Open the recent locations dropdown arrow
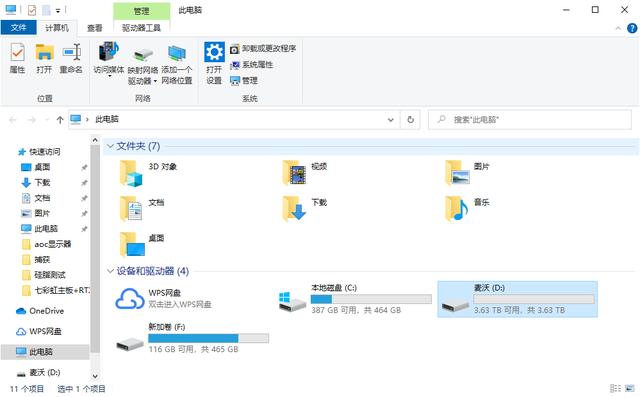 point(47,120)
